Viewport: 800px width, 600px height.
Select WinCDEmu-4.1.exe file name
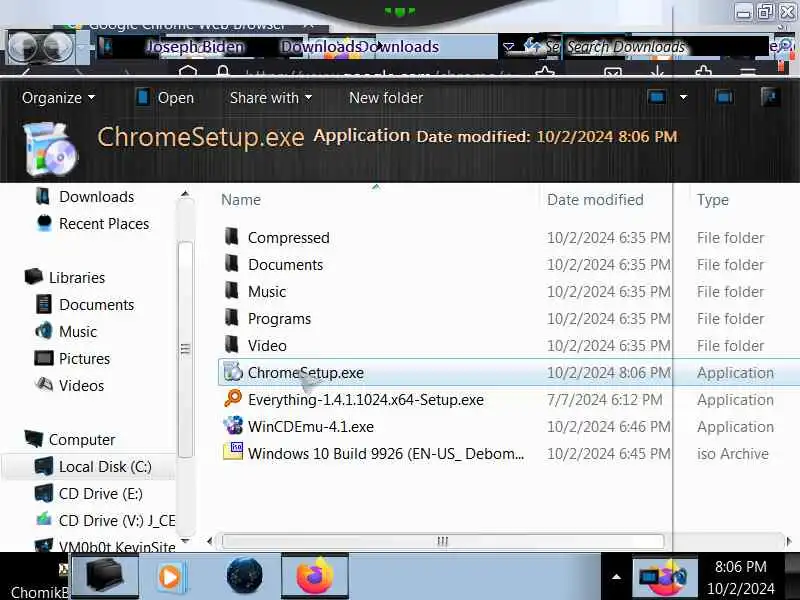pos(311,427)
